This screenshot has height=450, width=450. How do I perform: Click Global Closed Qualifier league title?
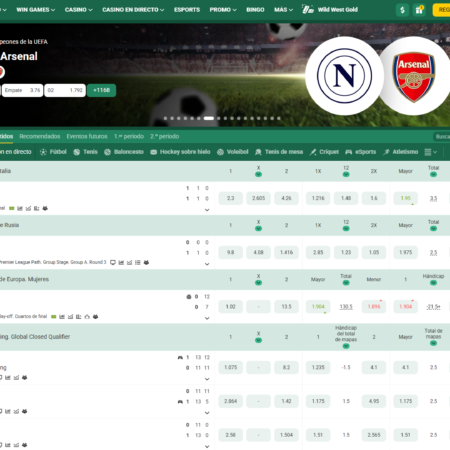35,337
